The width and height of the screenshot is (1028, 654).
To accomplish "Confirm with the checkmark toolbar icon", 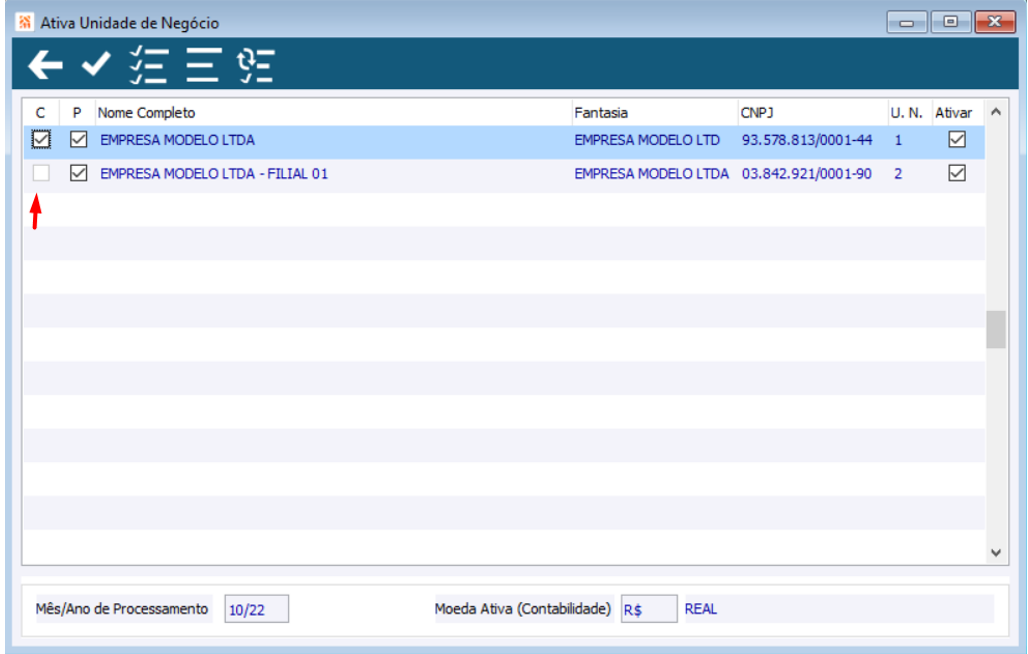I will point(96,64).
